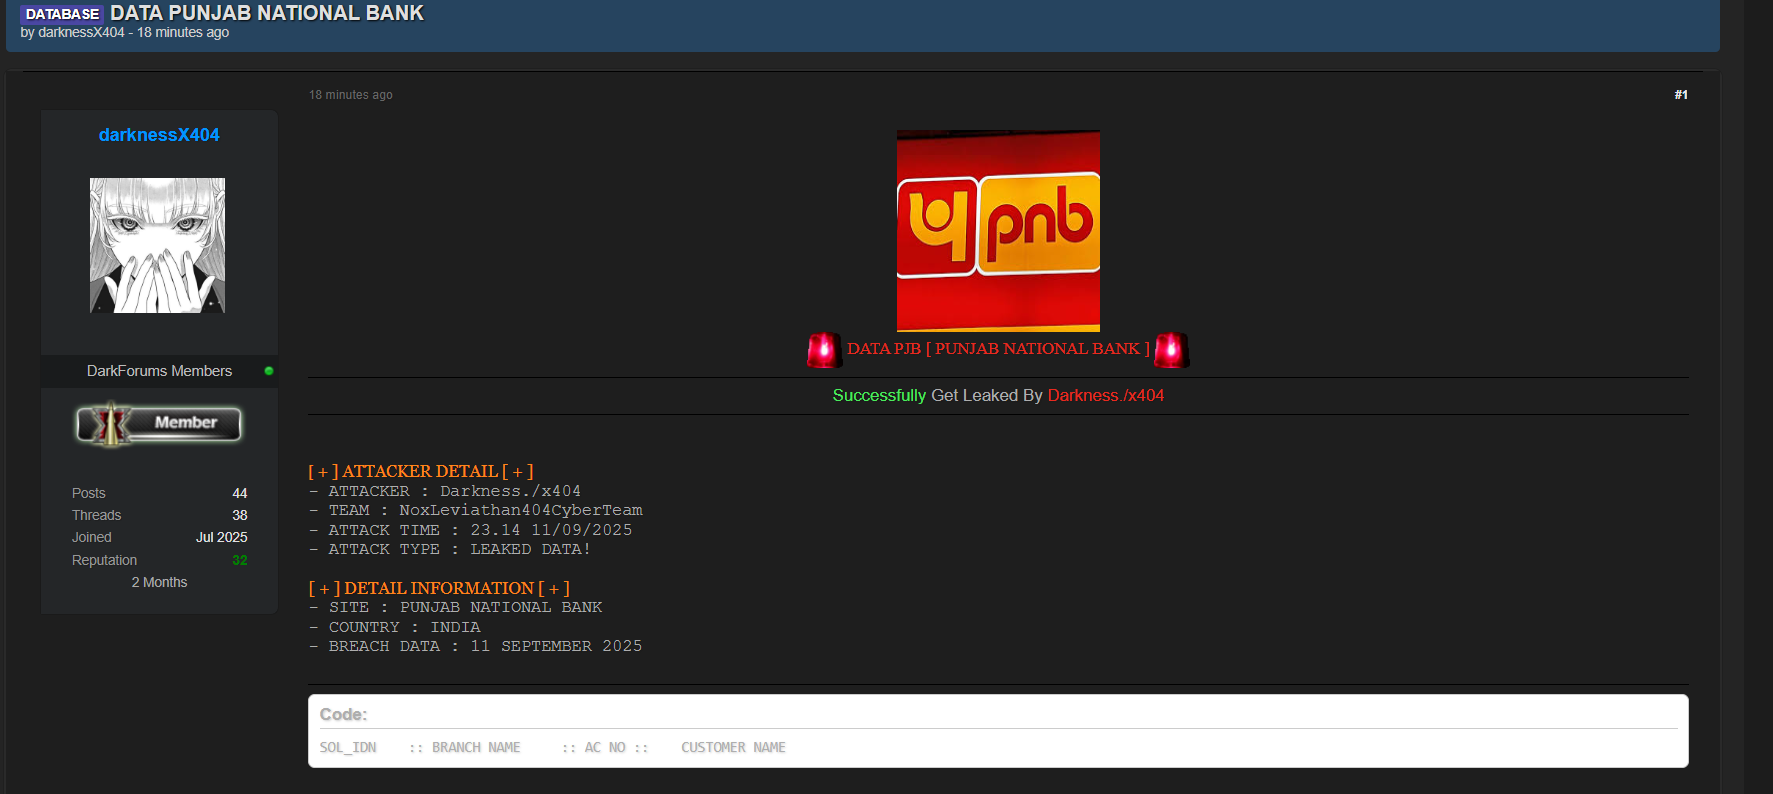This screenshot has height=794, width=1773.
Task: Click the left red siren icon
Action: (823, 350)
